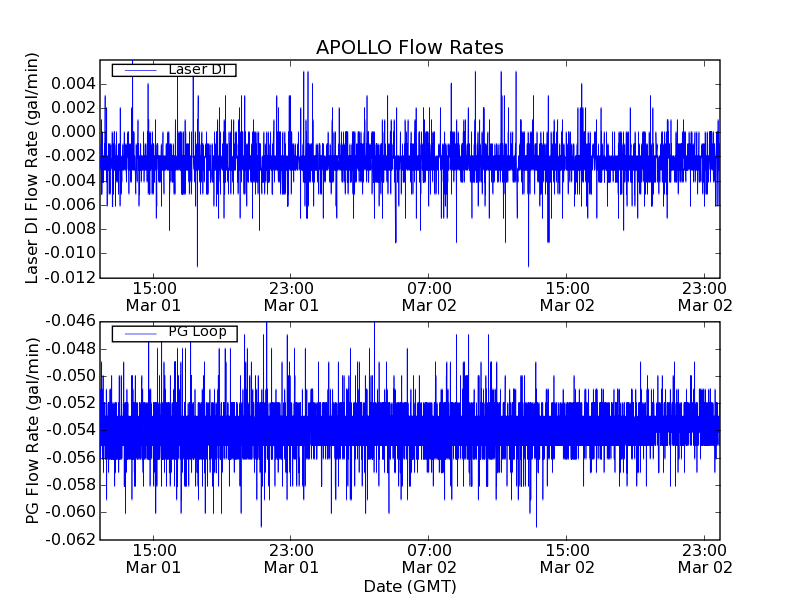The height and width of the screenshot is (600, 800).
Task: Click the 0.004 tick on top plot
Action: (73, 83)
